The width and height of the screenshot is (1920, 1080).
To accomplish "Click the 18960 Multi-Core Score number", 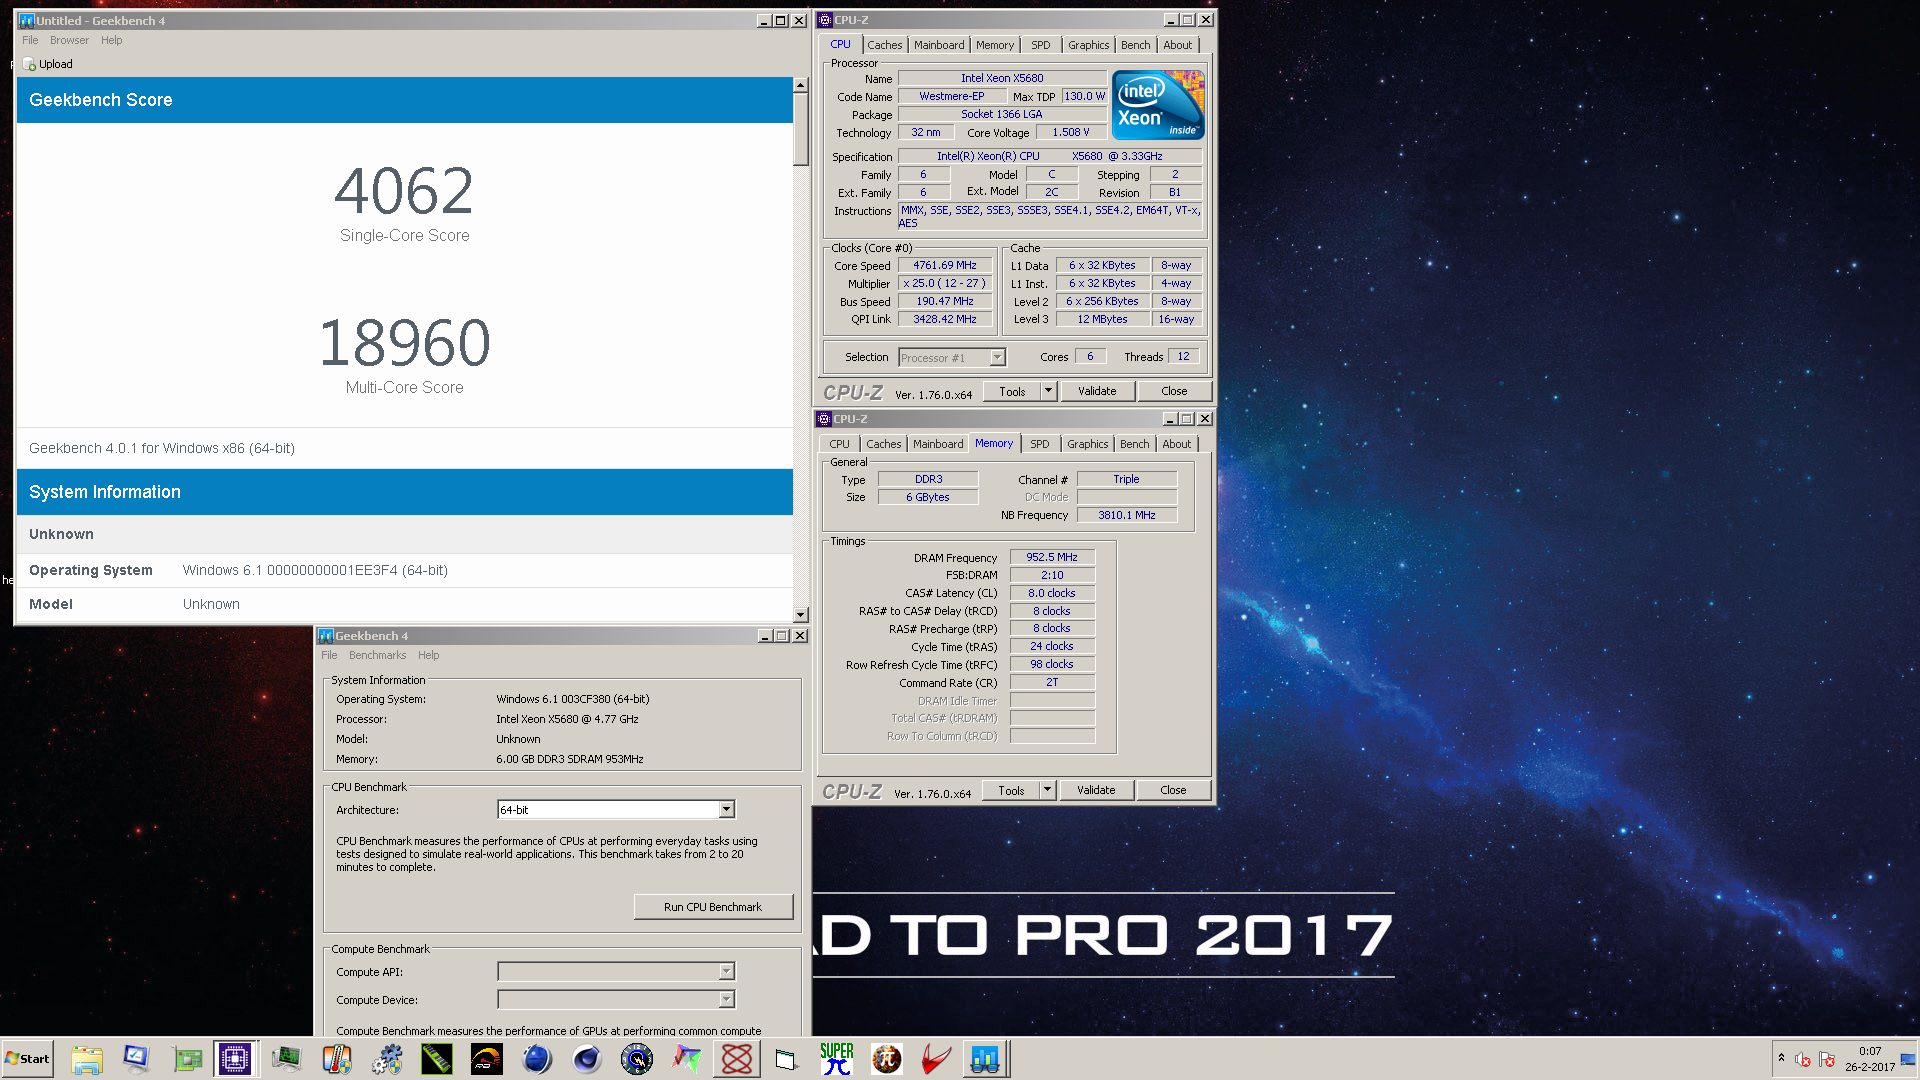I will click(x=404, y=343).
